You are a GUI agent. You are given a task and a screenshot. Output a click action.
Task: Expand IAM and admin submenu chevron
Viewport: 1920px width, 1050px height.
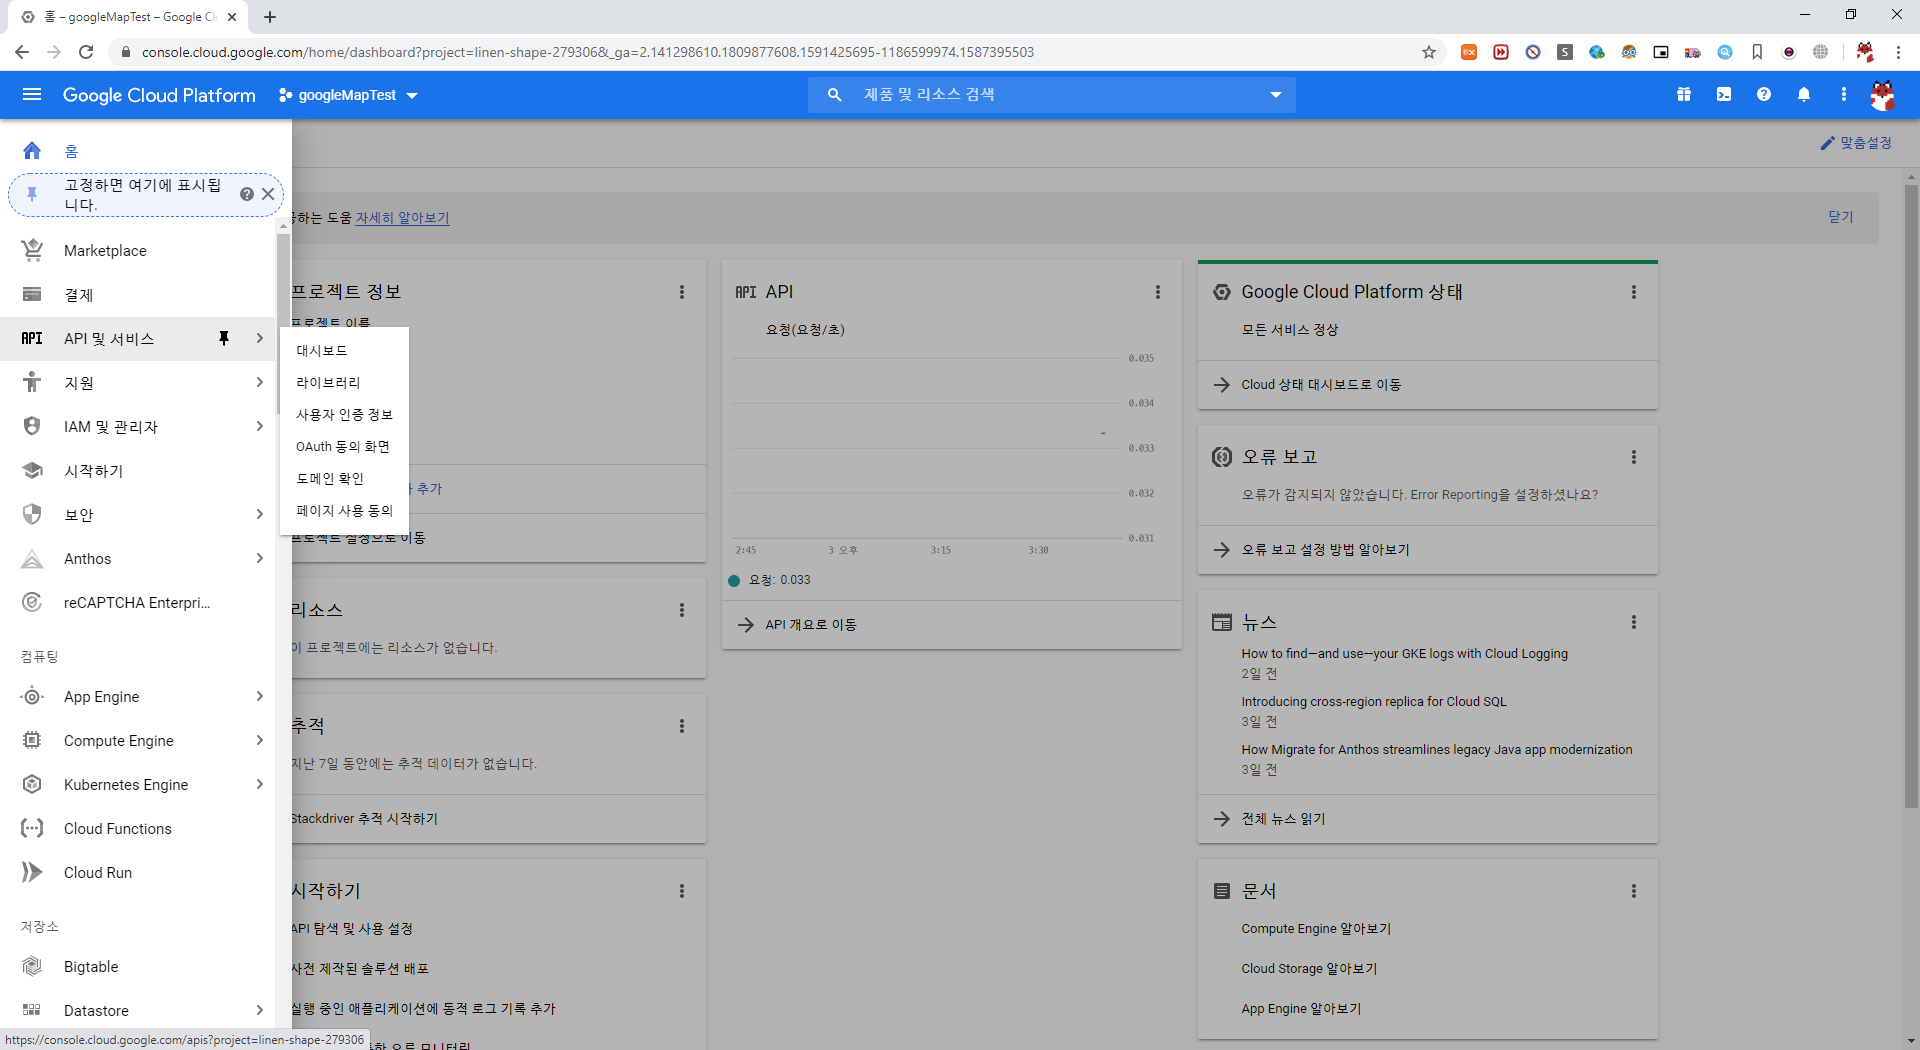pos(260,427)
